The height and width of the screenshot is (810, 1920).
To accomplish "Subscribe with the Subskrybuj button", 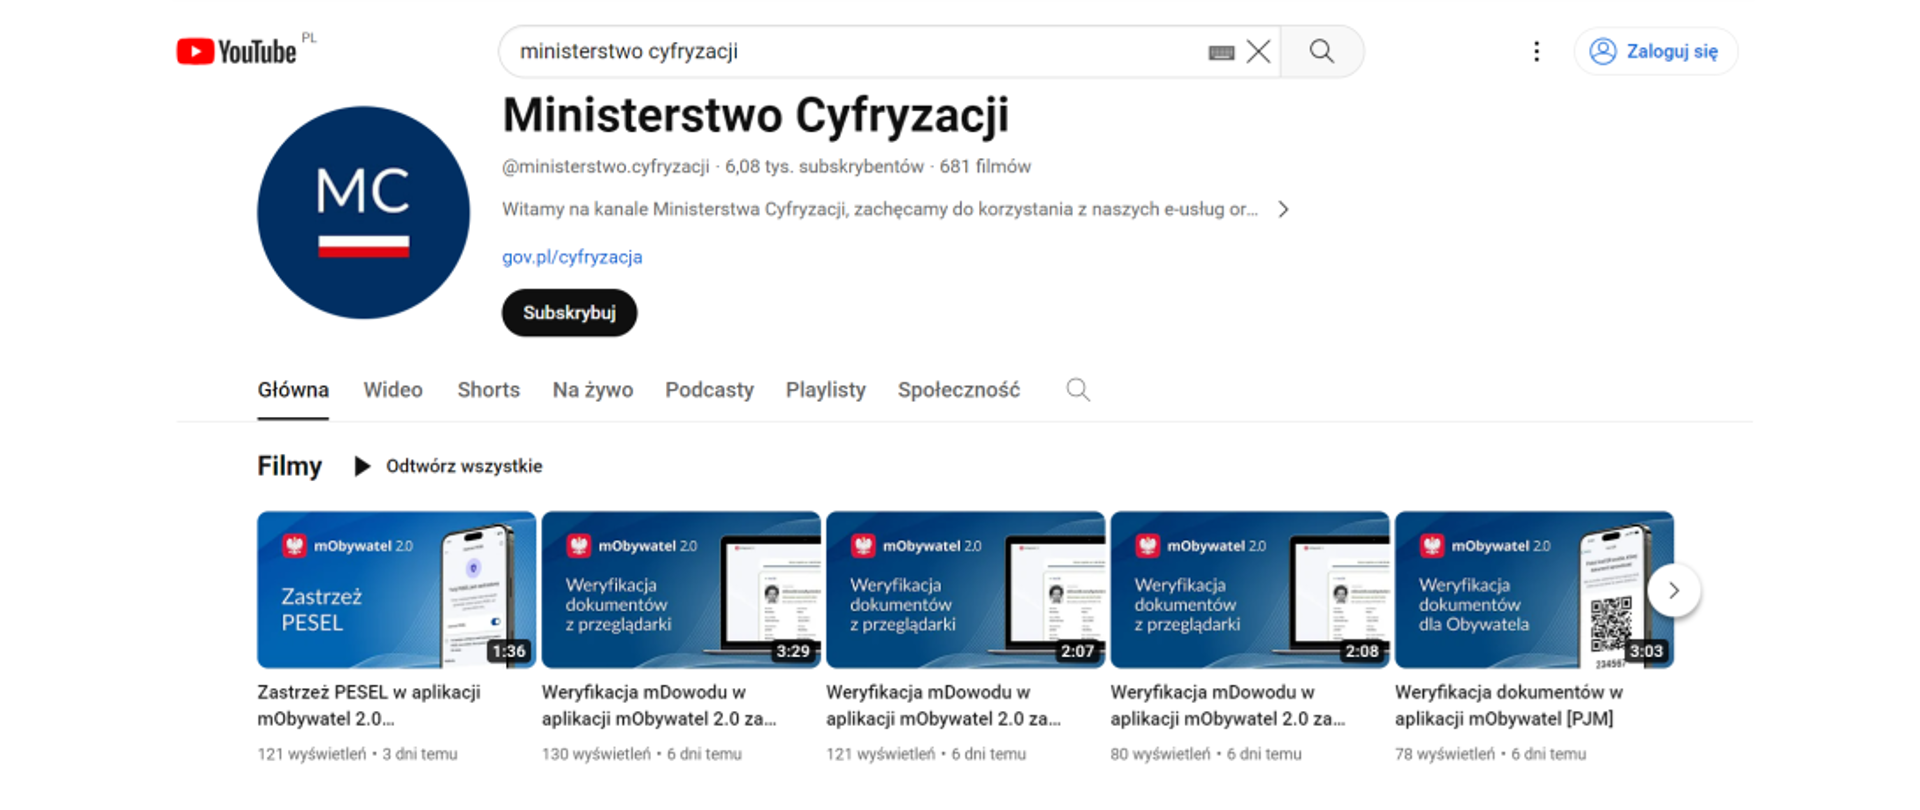I will 569,313.
